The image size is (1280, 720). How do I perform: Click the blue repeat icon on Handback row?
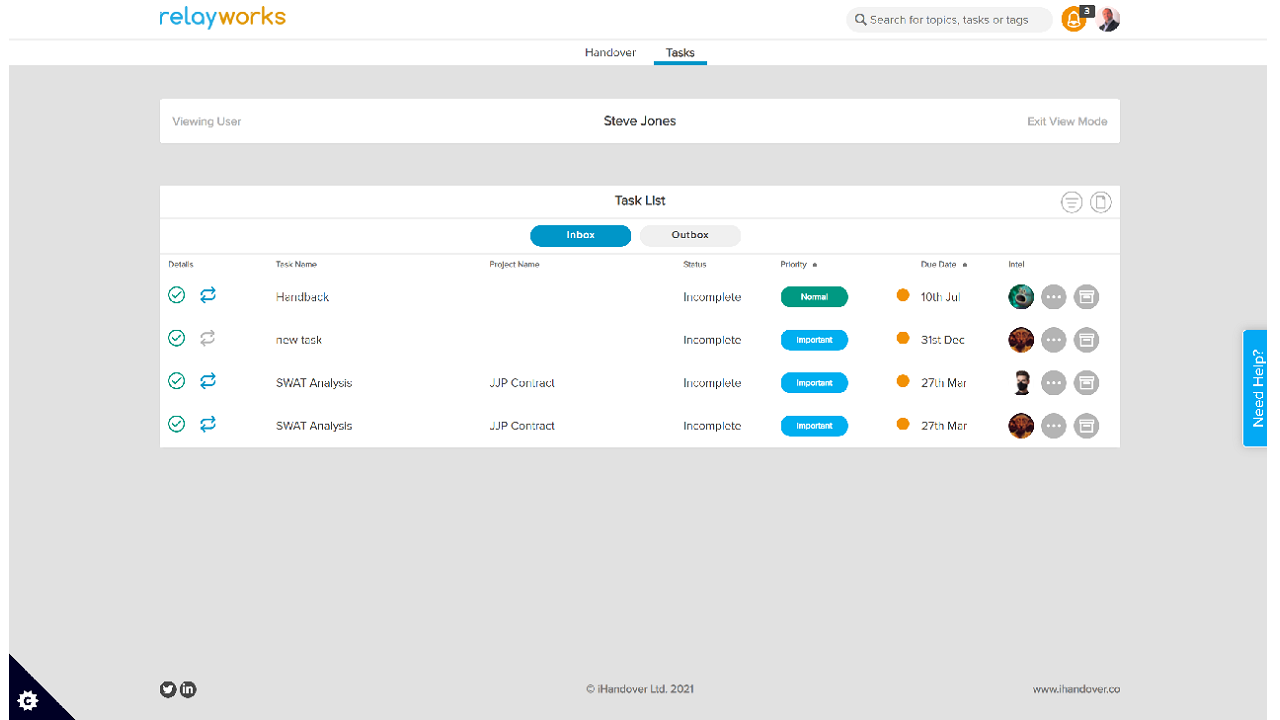[x=208, y=295]
